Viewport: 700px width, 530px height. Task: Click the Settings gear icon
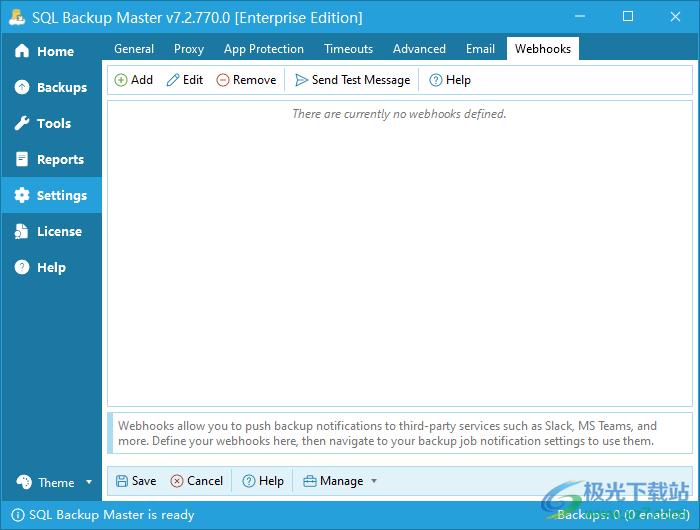pos(21,195)
